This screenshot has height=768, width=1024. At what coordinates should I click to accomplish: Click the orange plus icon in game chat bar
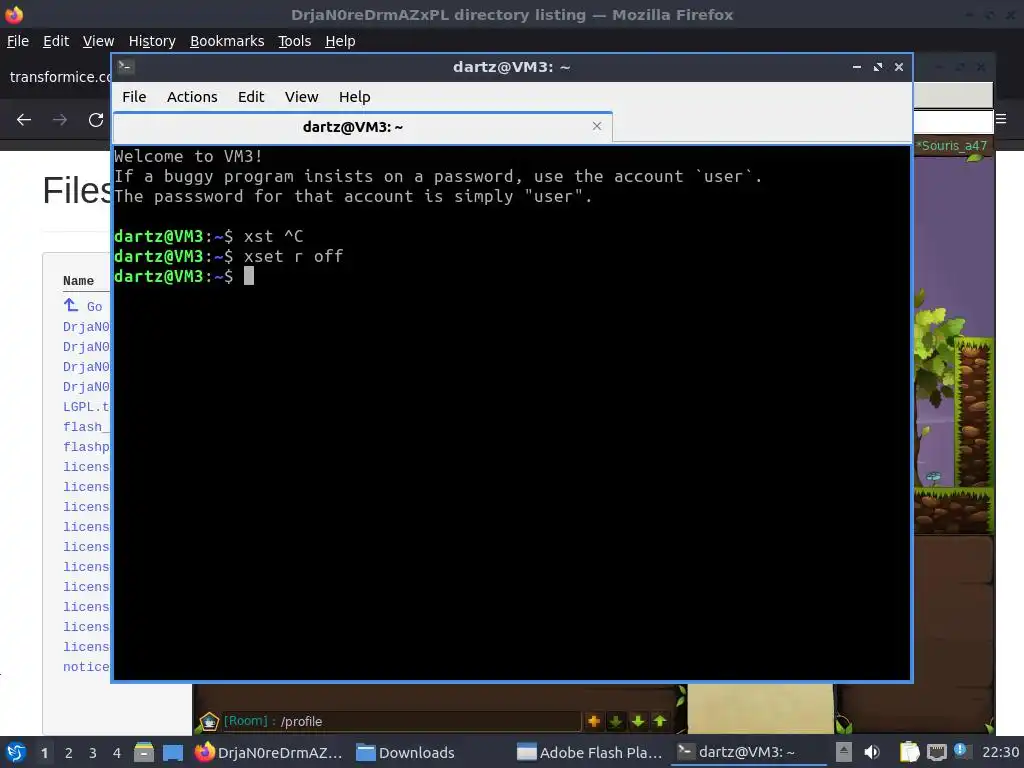[x=594, y=721]
